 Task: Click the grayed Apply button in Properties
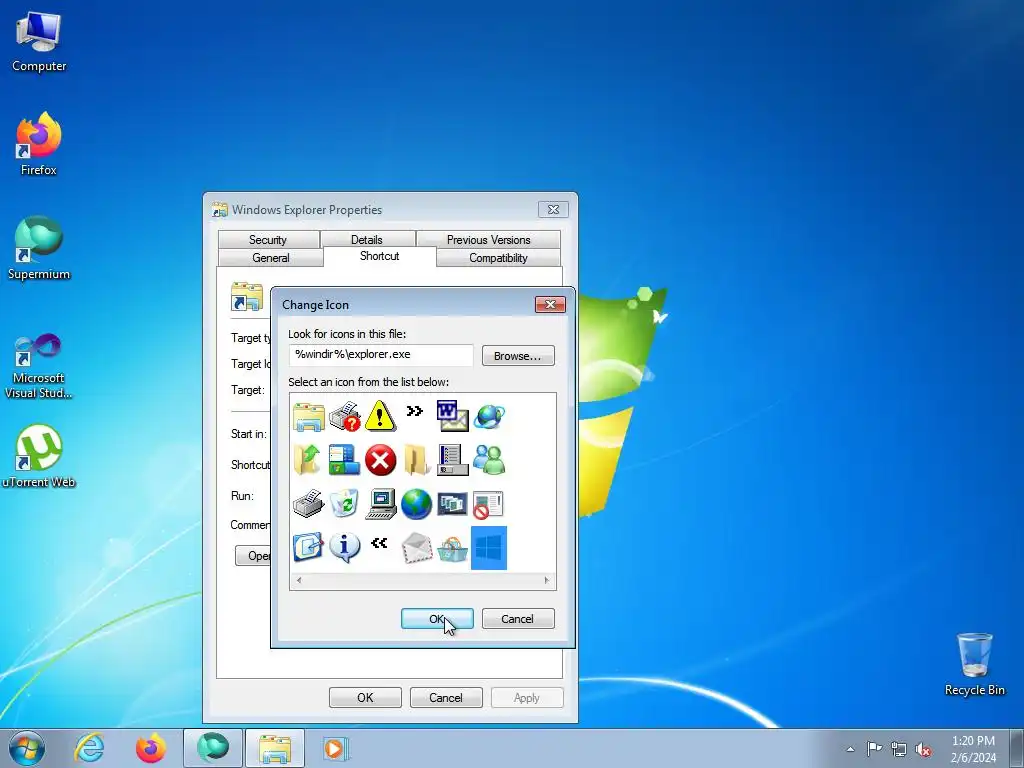pyautogui.click(x=527, y=697)
